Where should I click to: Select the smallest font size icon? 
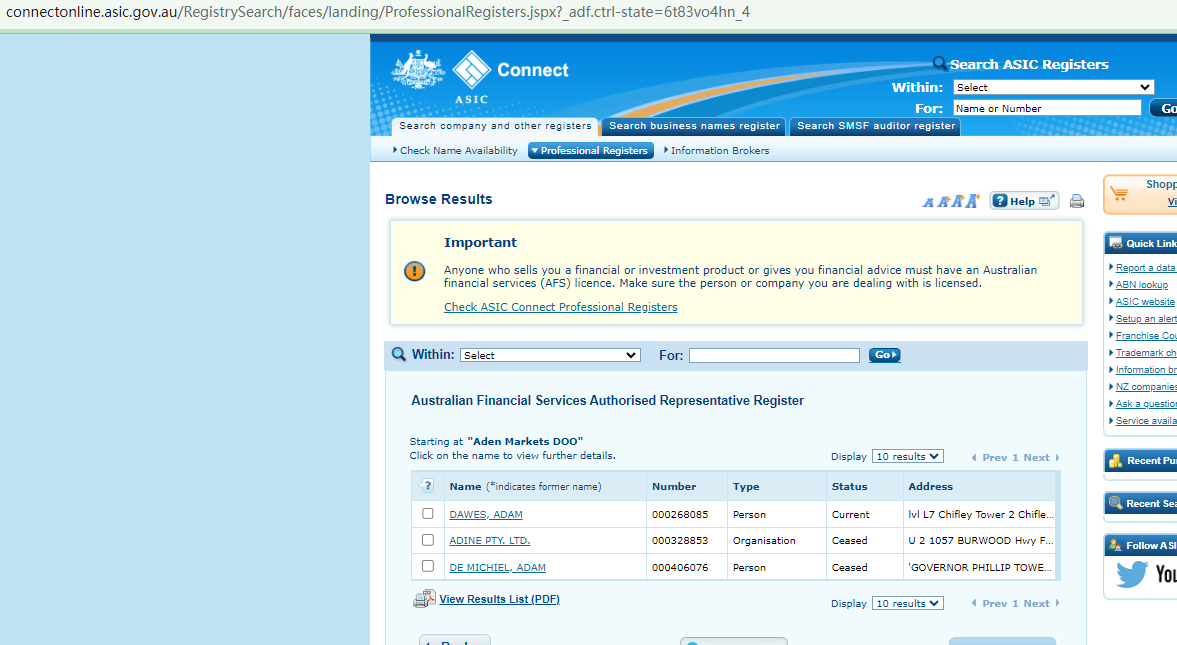click(929, 202)
